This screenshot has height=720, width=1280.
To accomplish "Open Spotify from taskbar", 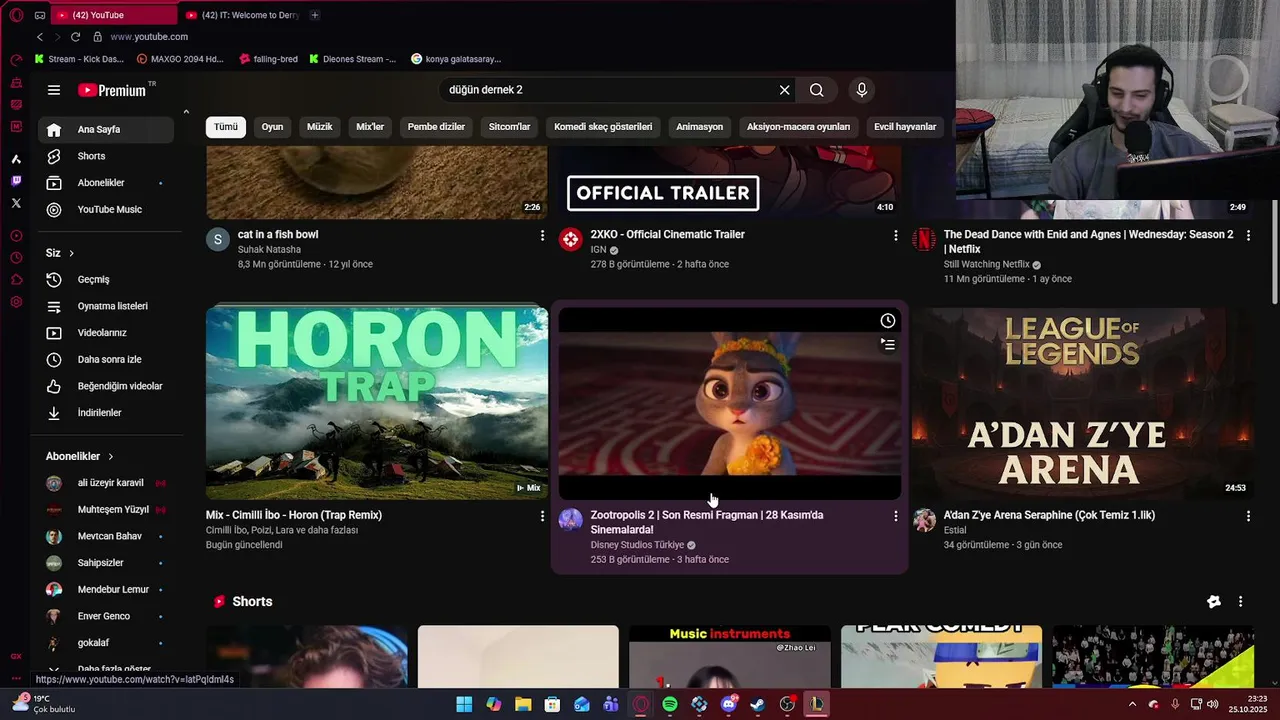I will 670,704.
